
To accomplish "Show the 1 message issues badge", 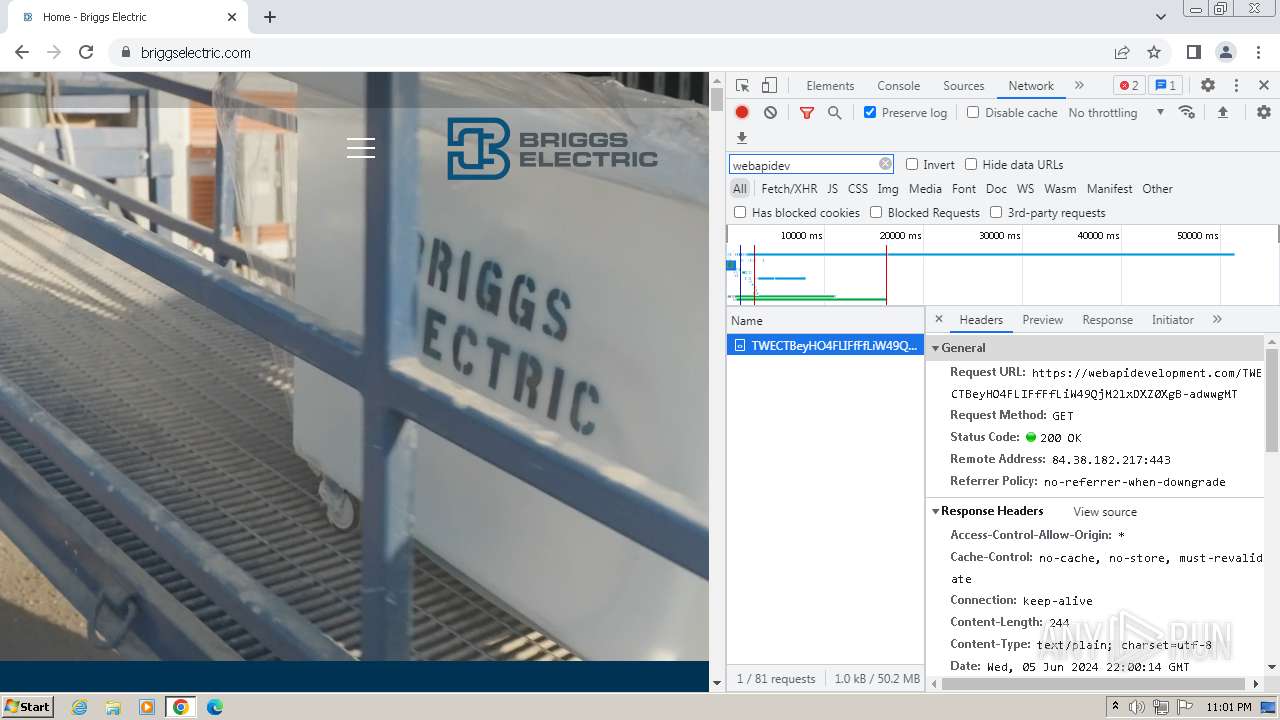I will 1164,86.
